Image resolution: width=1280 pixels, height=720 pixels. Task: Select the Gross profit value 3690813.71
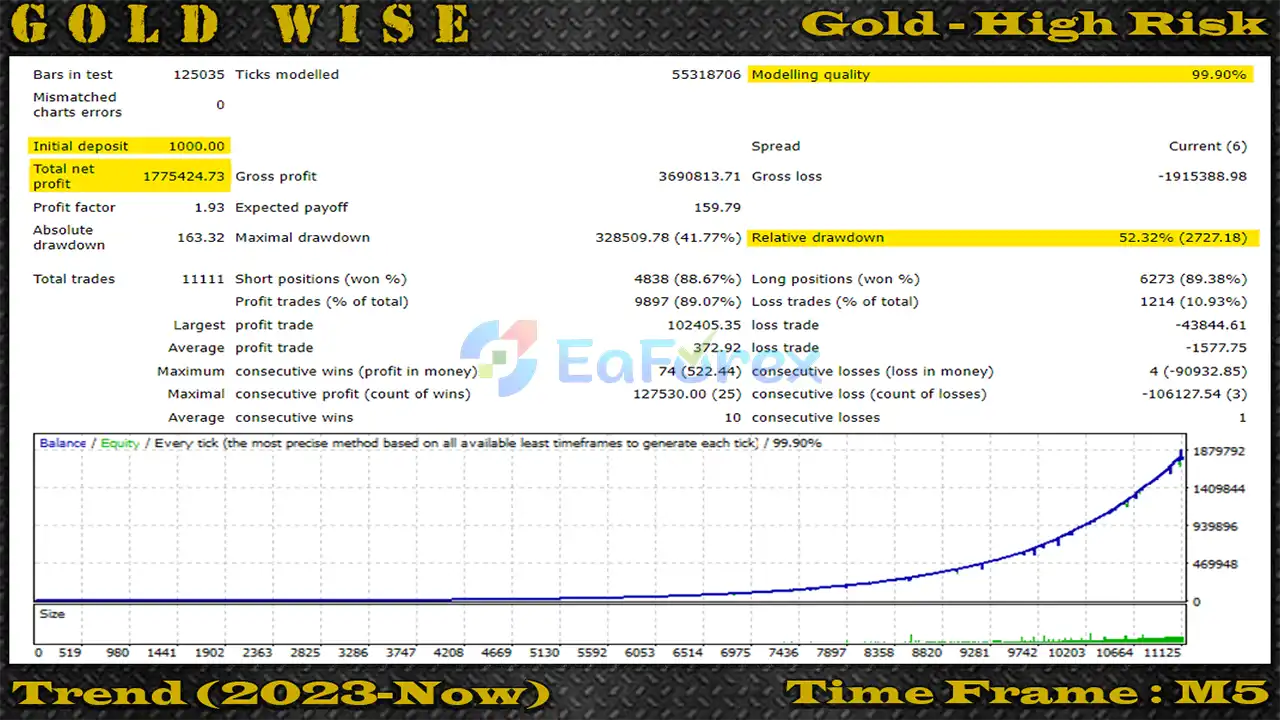699,176
